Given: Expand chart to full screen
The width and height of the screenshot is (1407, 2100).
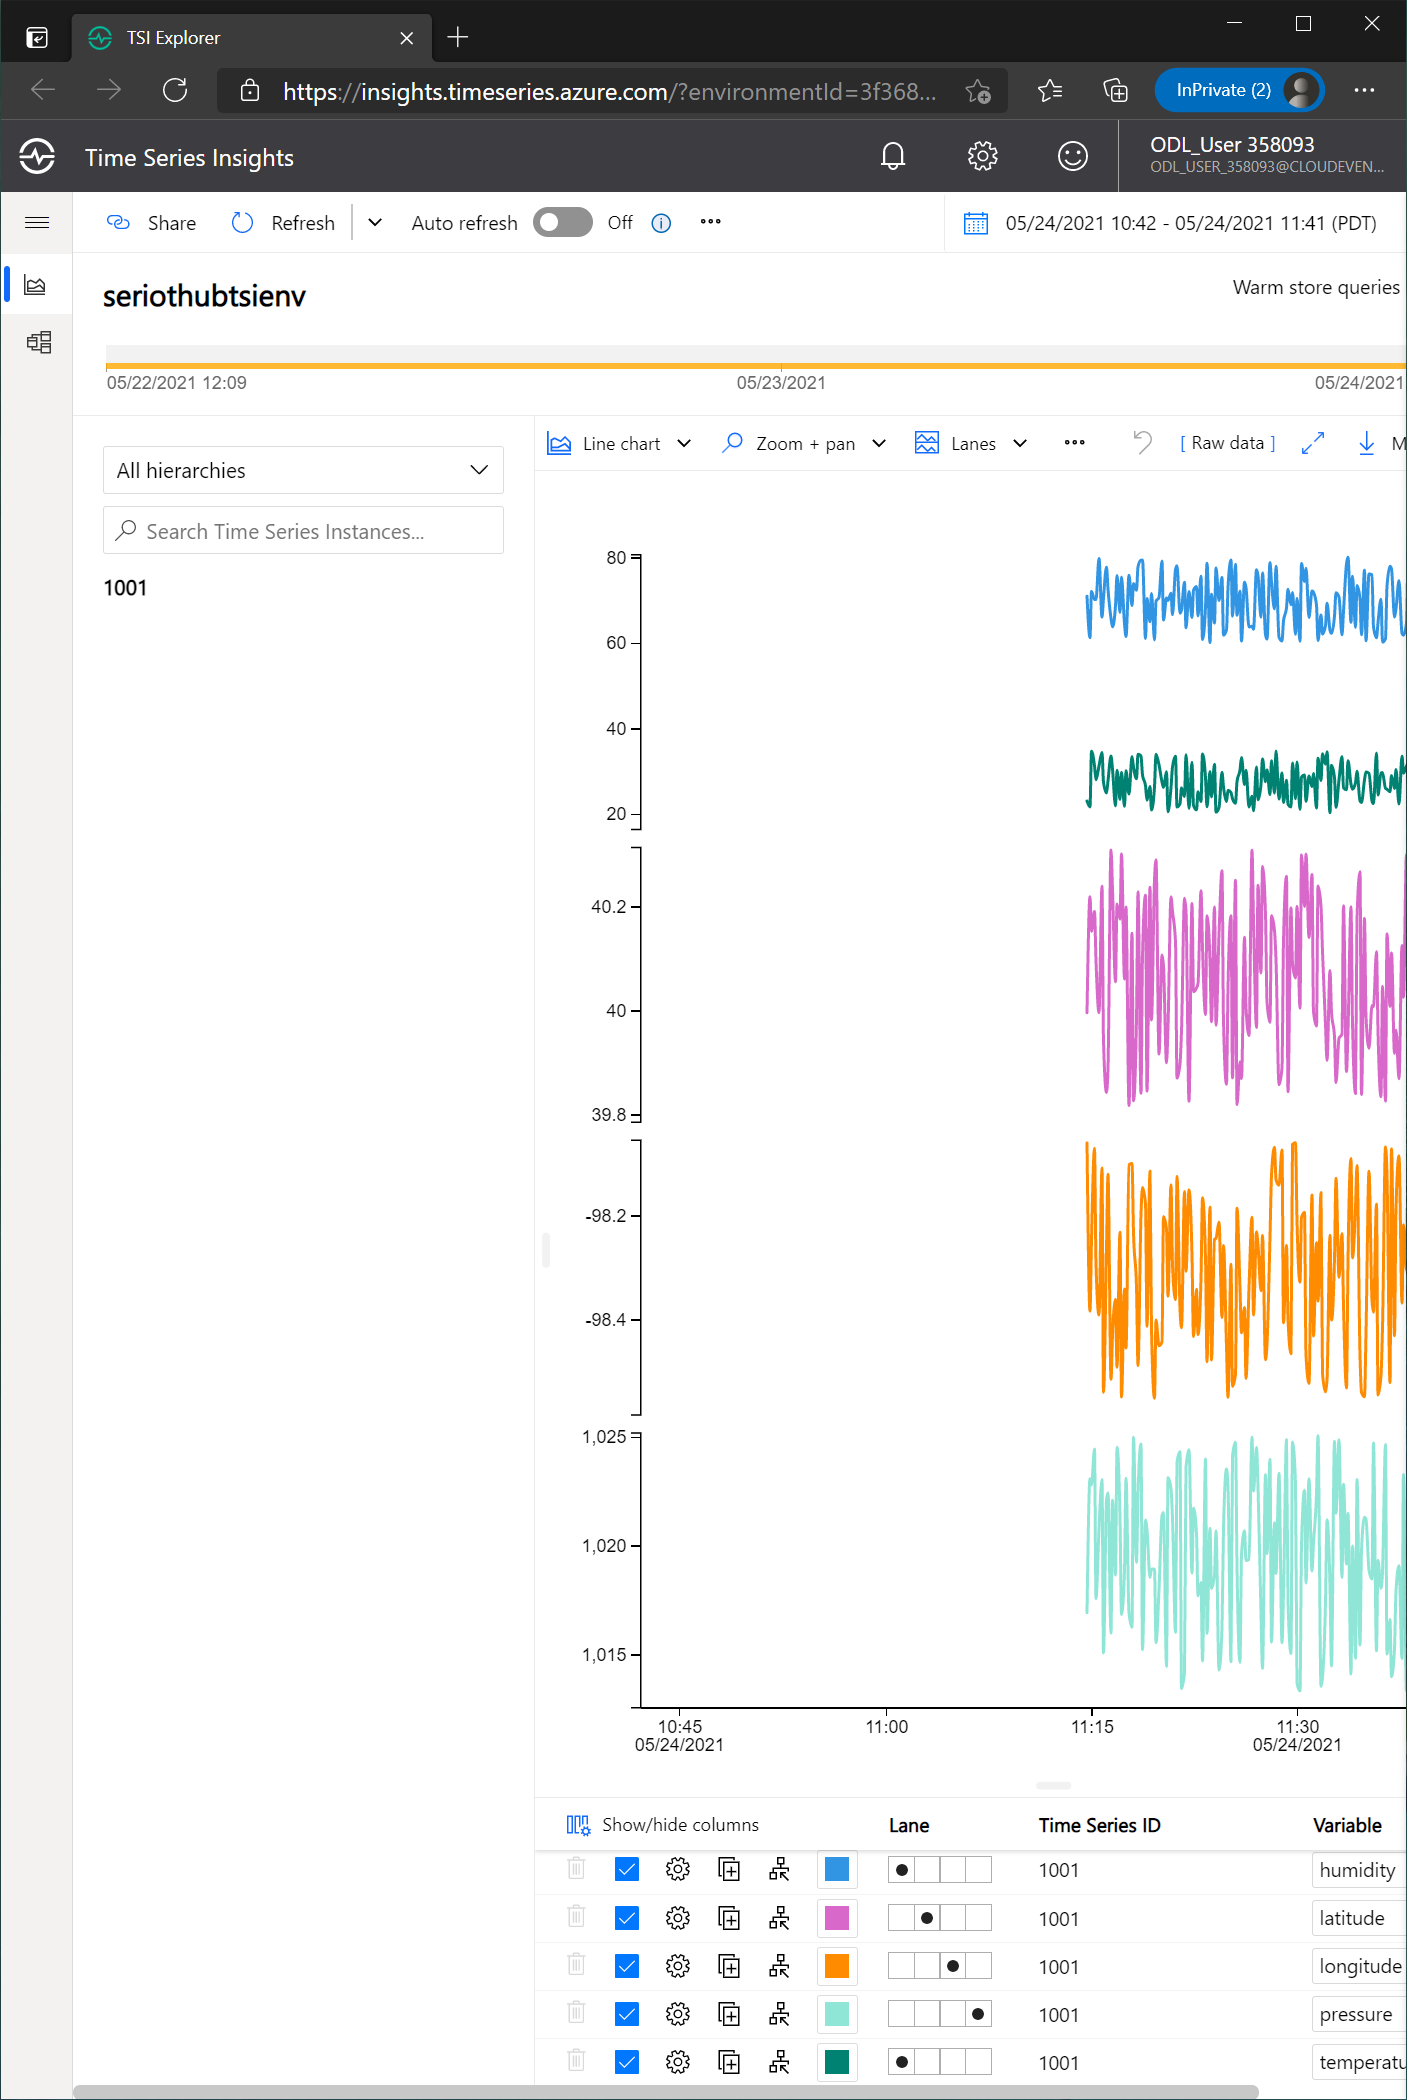Looking at the screenshot, I should 1313,443.
